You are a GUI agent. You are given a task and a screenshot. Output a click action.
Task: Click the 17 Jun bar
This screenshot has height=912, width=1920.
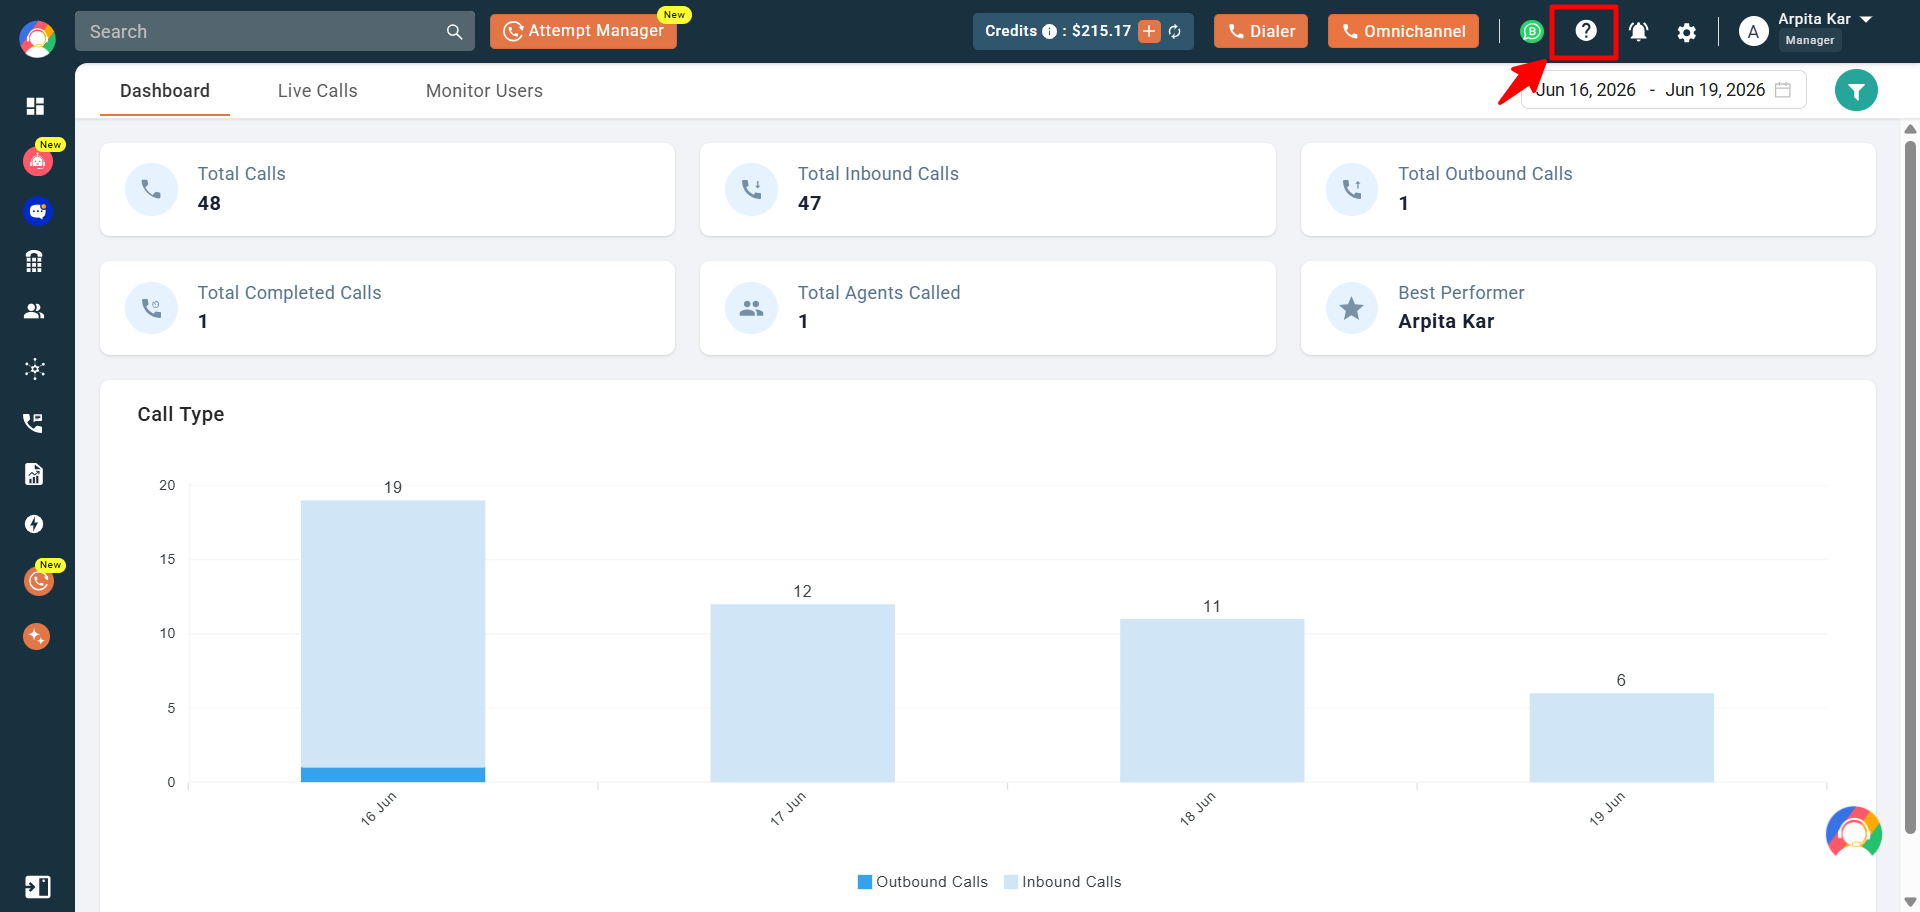pyautogui.click(x=802, y=693)
